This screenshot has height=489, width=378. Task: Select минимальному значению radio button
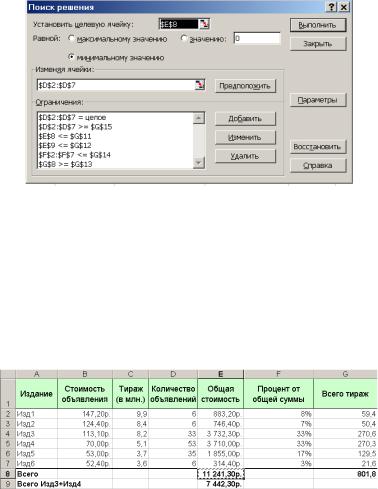tap(71, 57)
